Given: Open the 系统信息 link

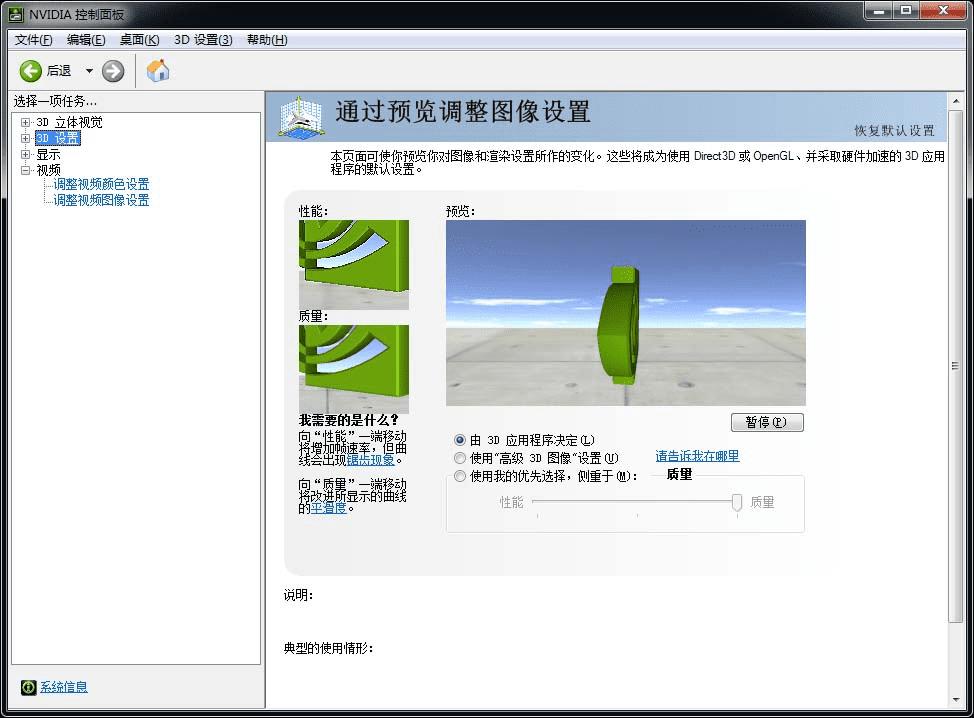Looking at the screenshot, I should coord(64,687).
